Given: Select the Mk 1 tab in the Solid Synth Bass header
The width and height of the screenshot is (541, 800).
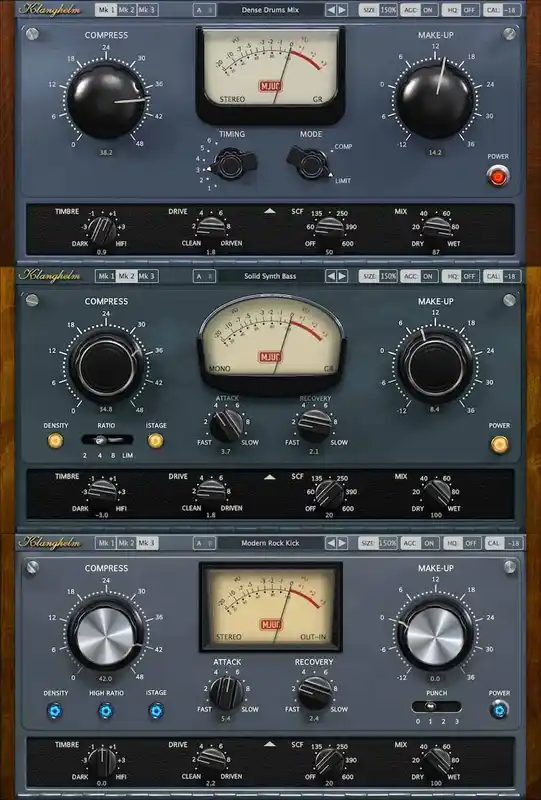Looking at the screenshot, I should [x=106, y=276].
